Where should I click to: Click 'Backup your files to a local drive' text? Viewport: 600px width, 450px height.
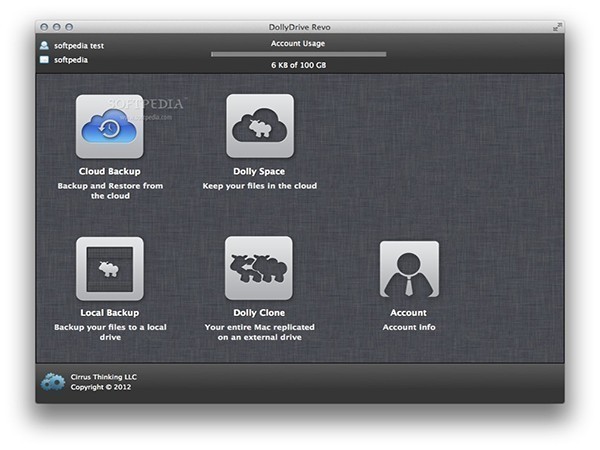(110, 332)
